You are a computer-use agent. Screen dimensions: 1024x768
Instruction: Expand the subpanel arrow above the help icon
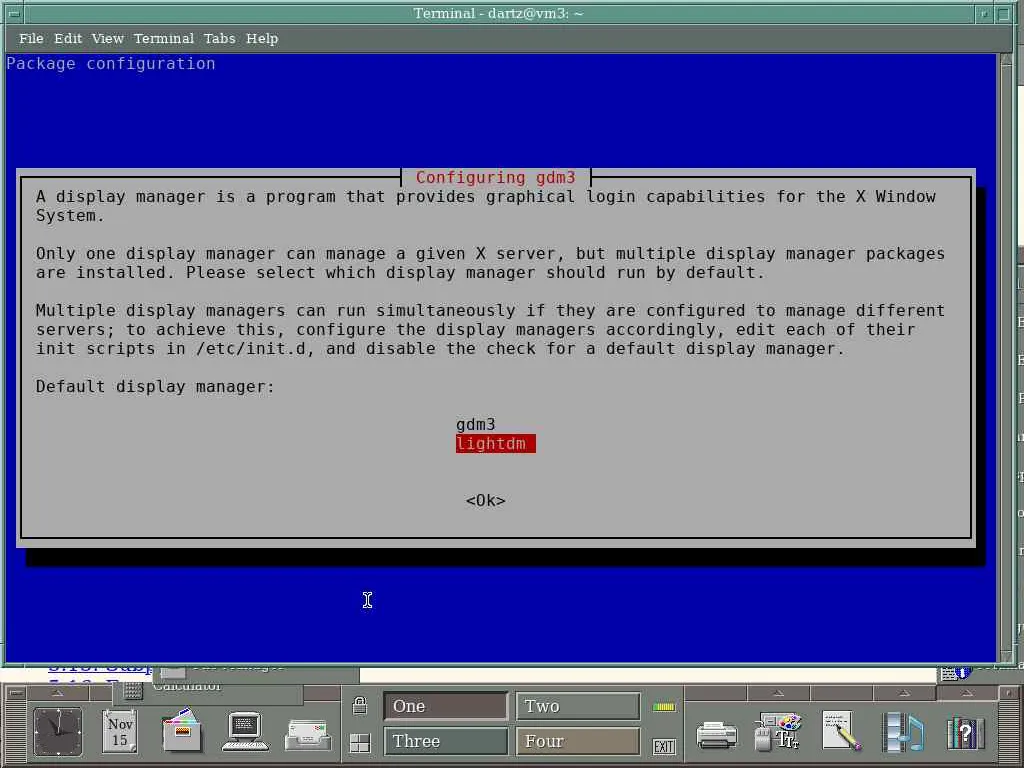967,693
